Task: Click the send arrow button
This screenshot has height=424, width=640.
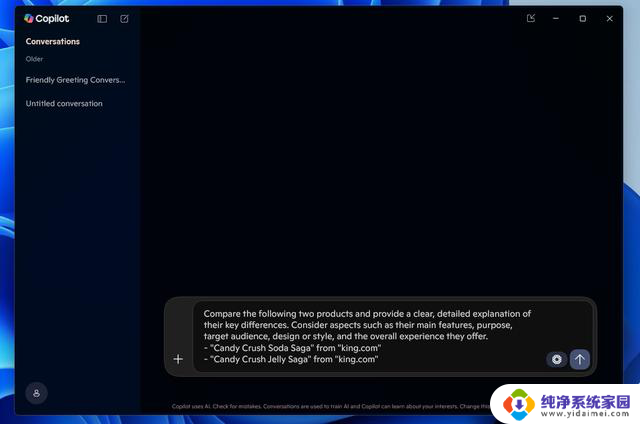Action: click(x=580, y=359)
